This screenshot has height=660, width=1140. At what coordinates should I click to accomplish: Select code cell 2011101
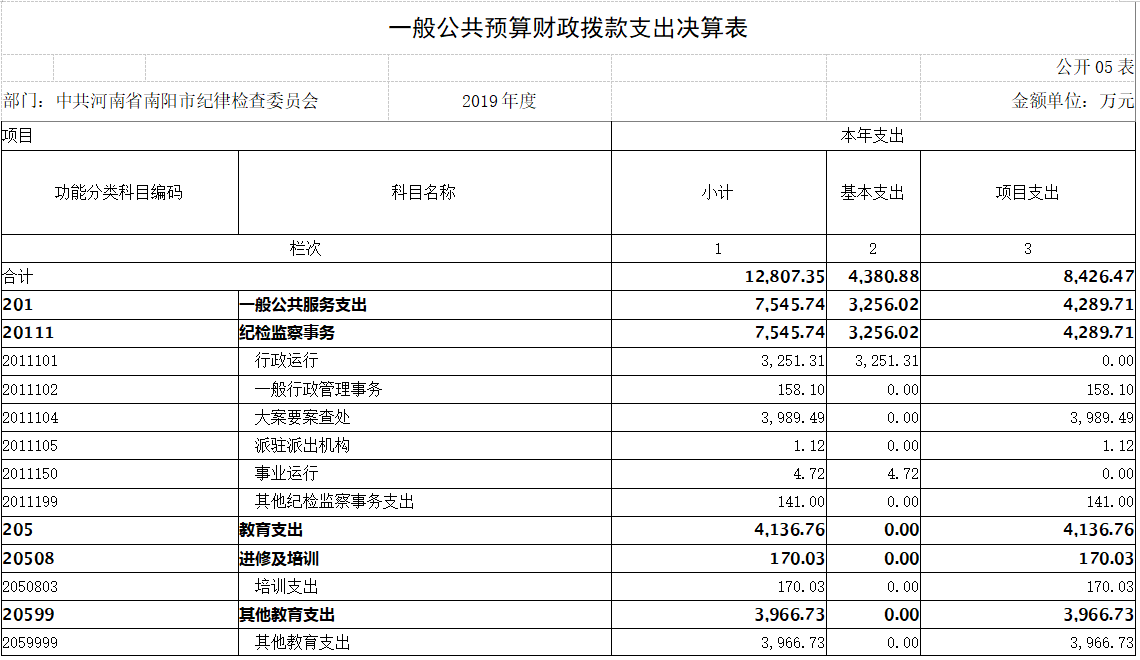pyautogui.click(x=120, y=361)
